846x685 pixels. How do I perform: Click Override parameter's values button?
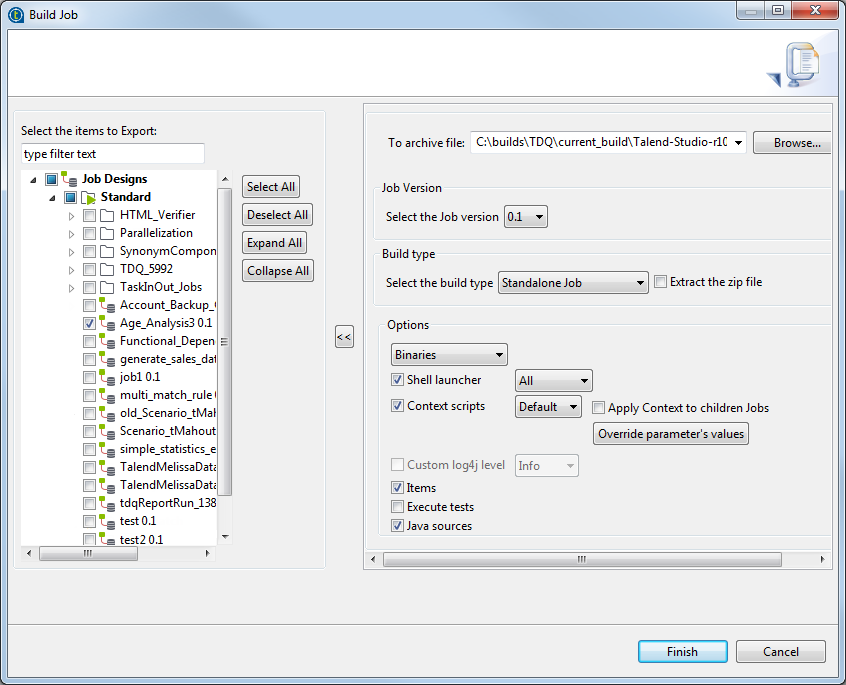[671, 434]
